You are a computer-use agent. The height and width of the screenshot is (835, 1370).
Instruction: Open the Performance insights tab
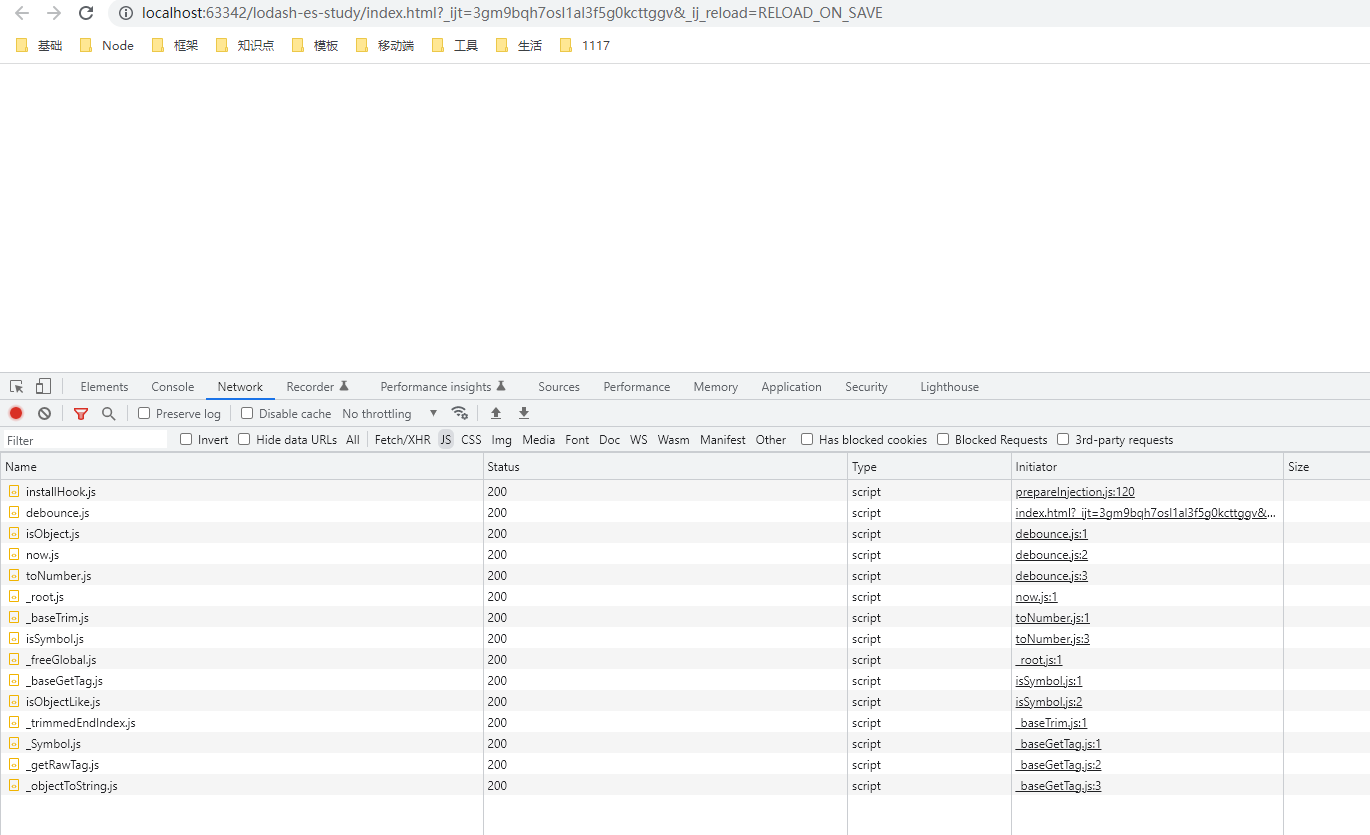pyautogui.click(x=443, y=387)
